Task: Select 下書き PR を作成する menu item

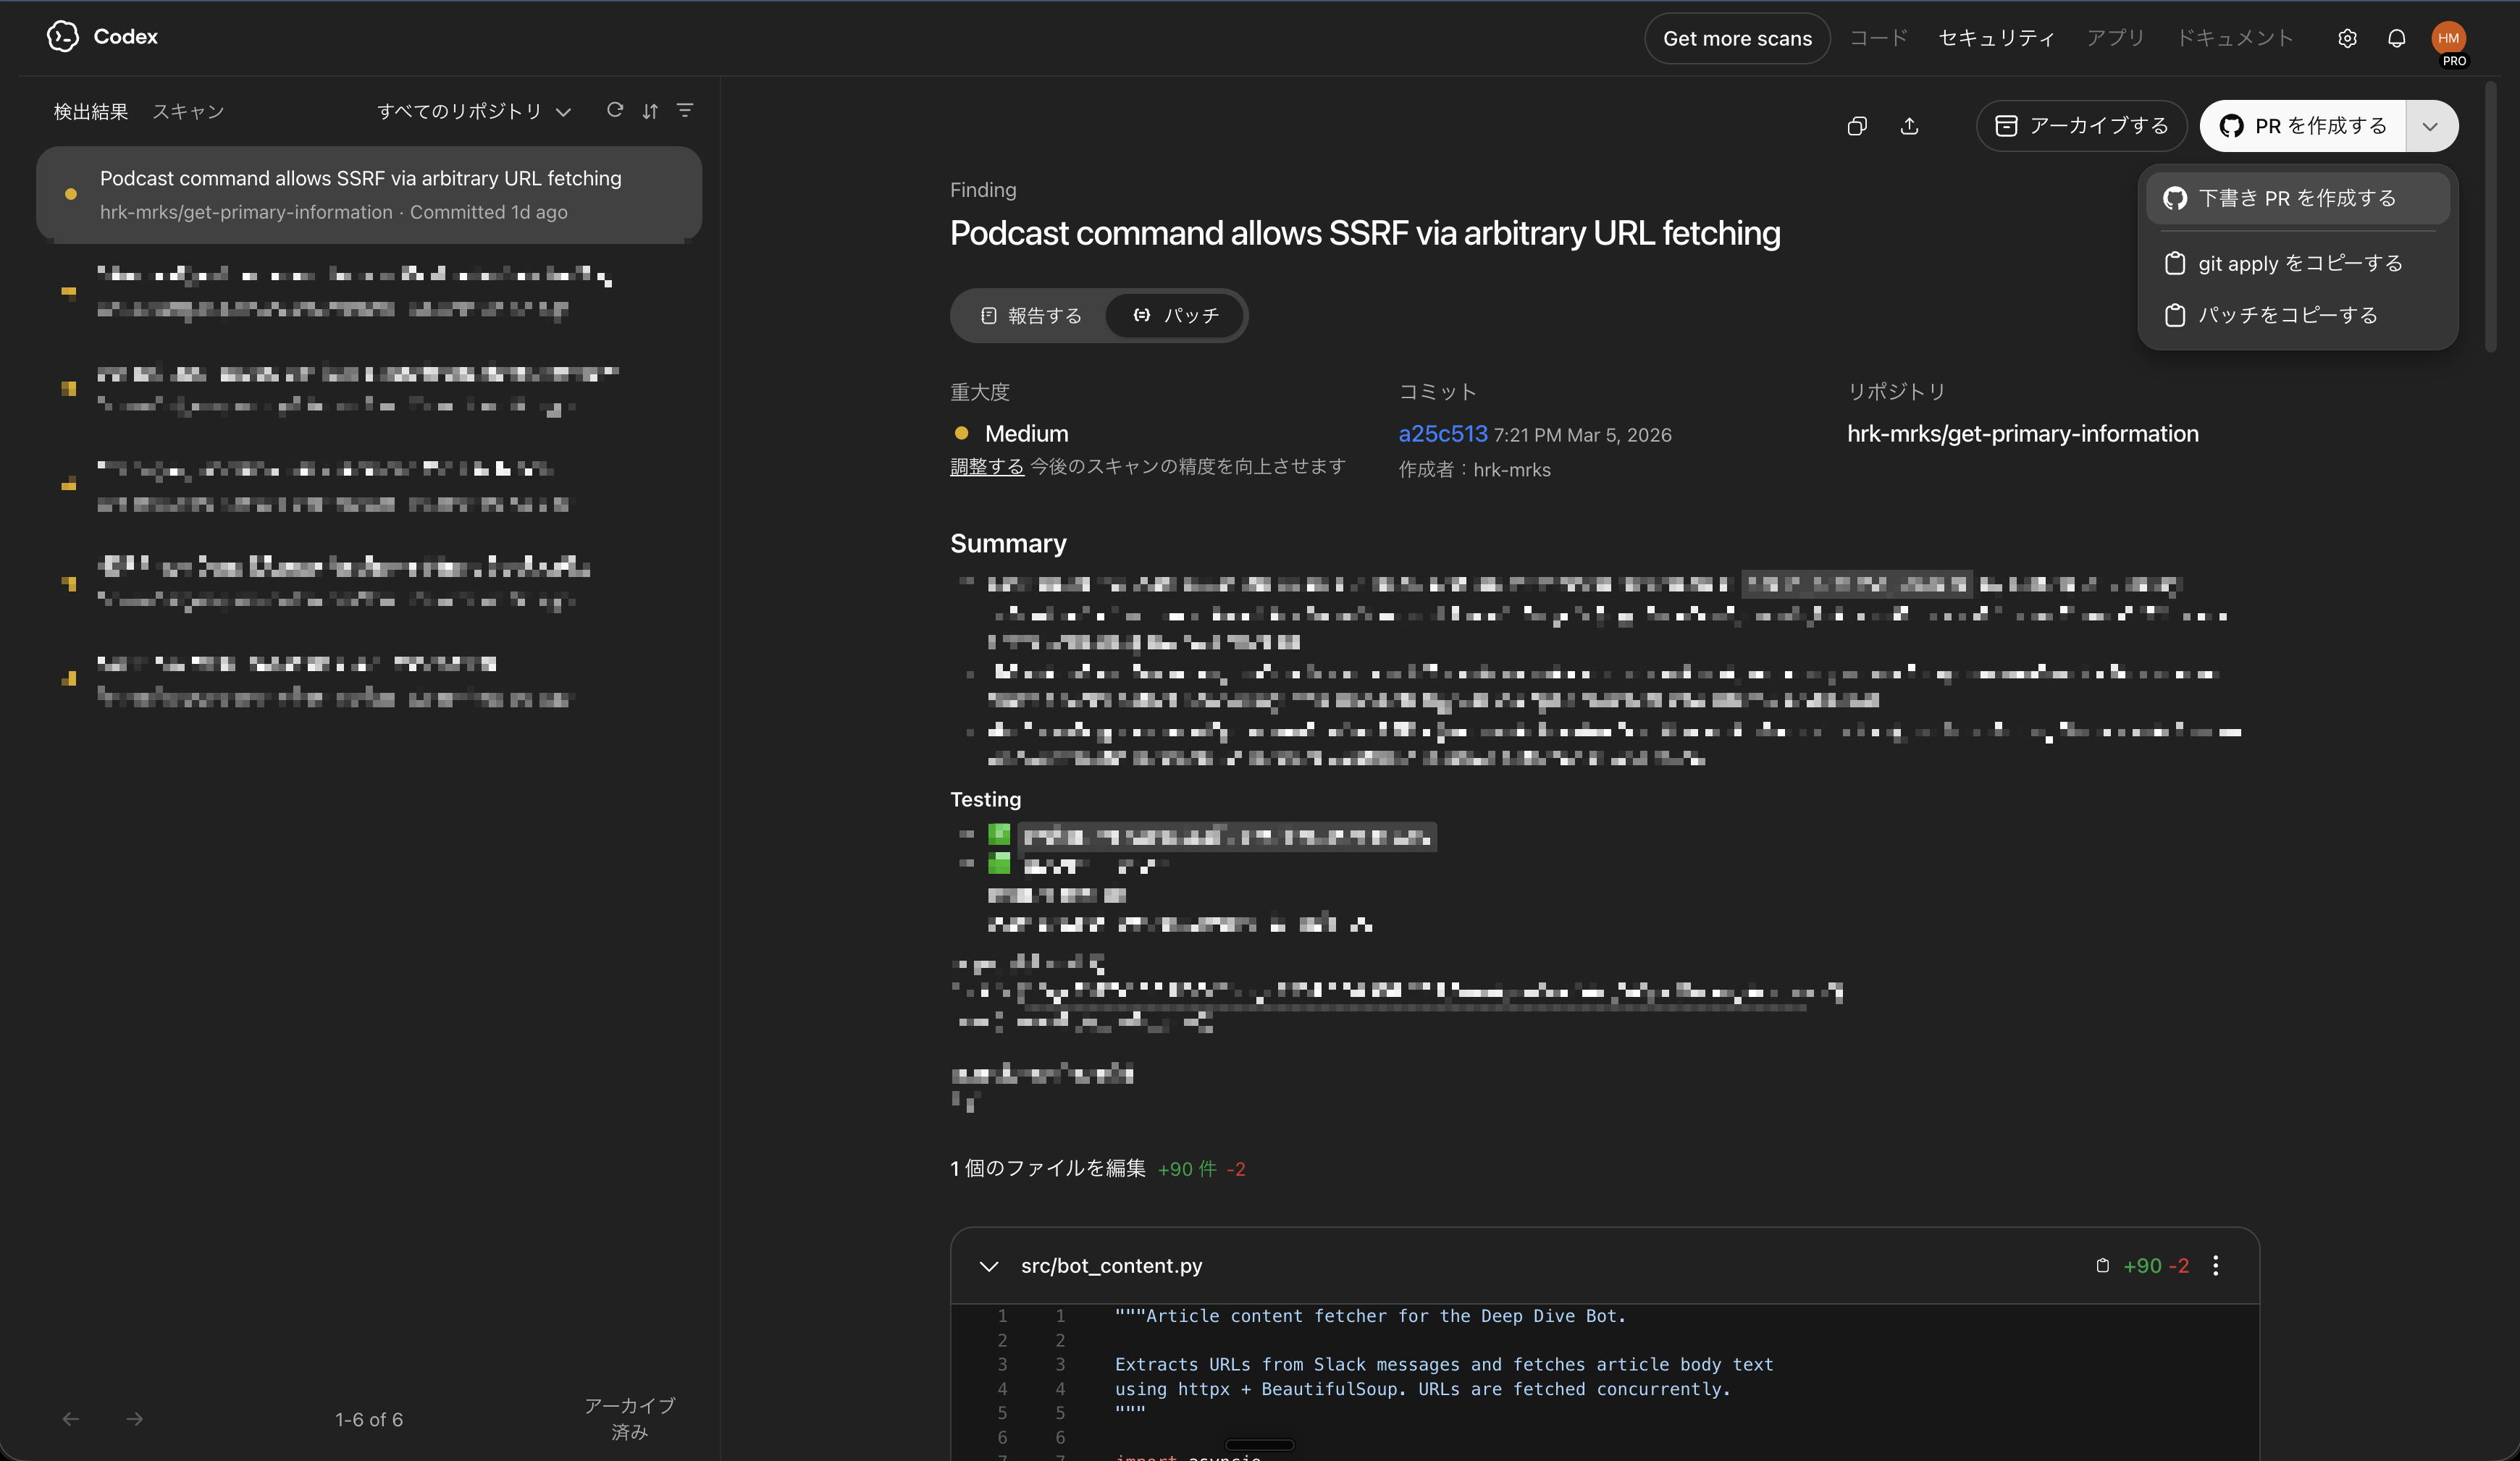Action: (x=2297, y=198)
